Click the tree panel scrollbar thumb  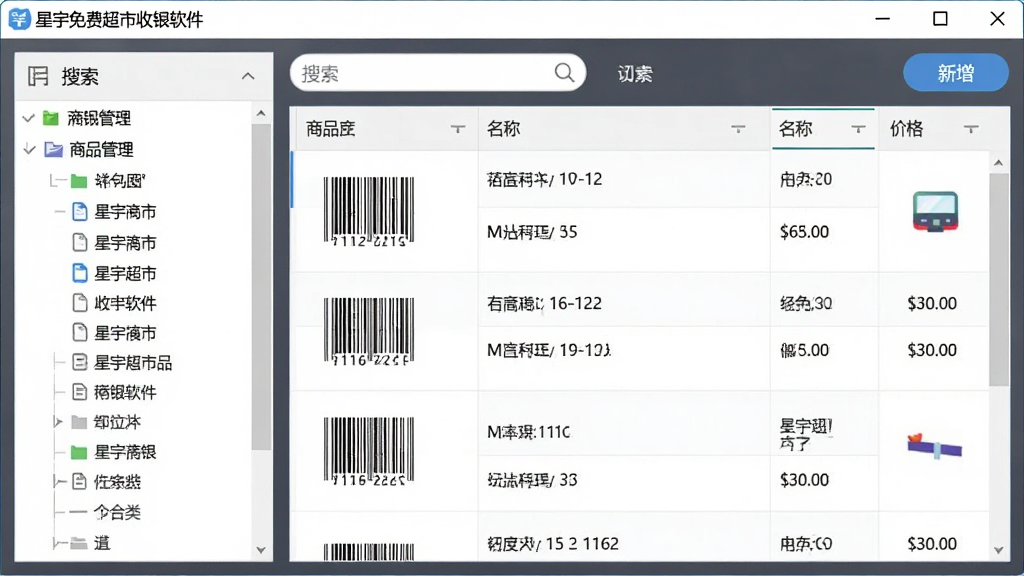tap(261, 287)
